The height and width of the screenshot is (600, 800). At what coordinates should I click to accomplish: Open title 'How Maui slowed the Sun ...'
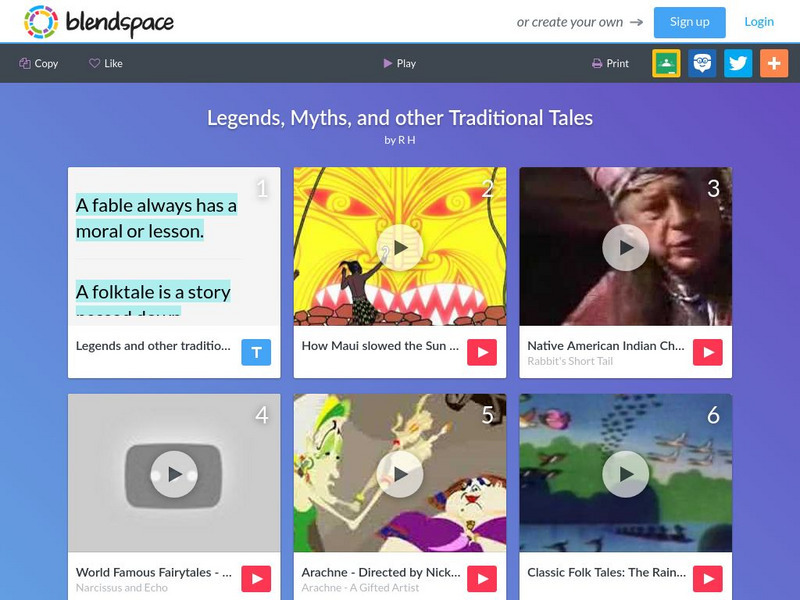point(380,345)
